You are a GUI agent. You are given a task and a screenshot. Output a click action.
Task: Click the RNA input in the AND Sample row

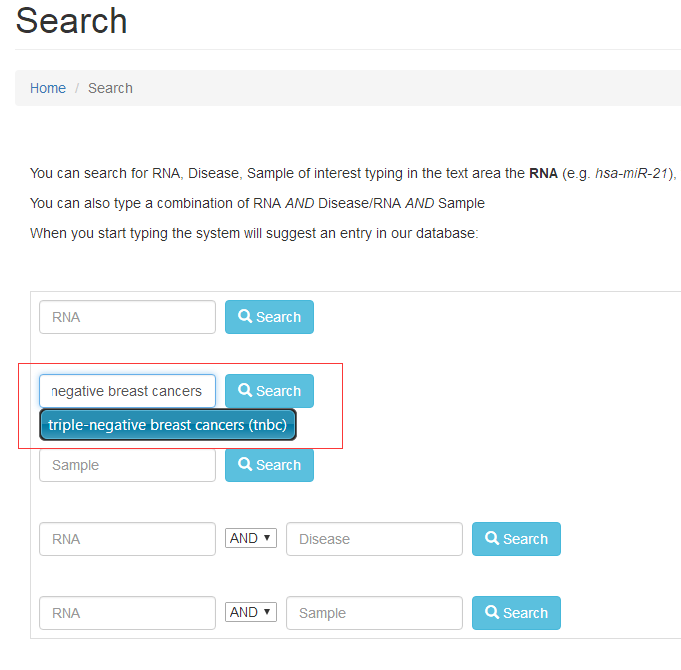127,613
